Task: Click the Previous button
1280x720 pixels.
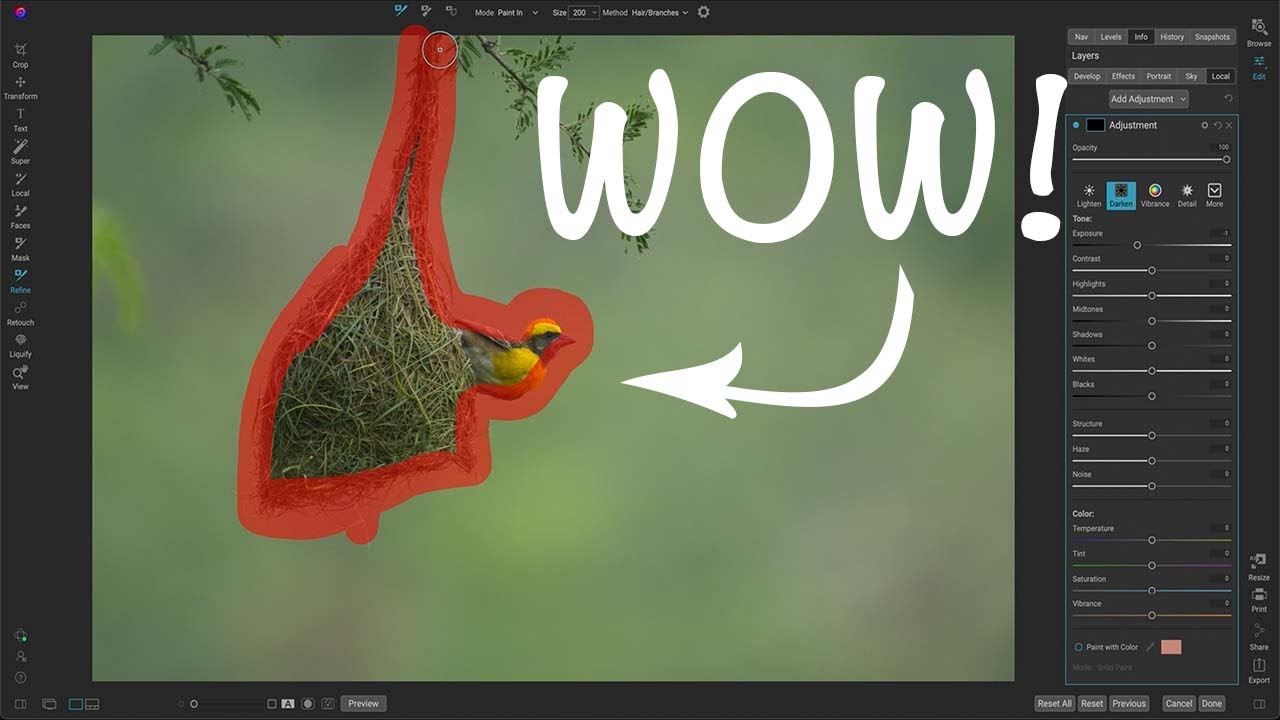Action: (1129, 704)
